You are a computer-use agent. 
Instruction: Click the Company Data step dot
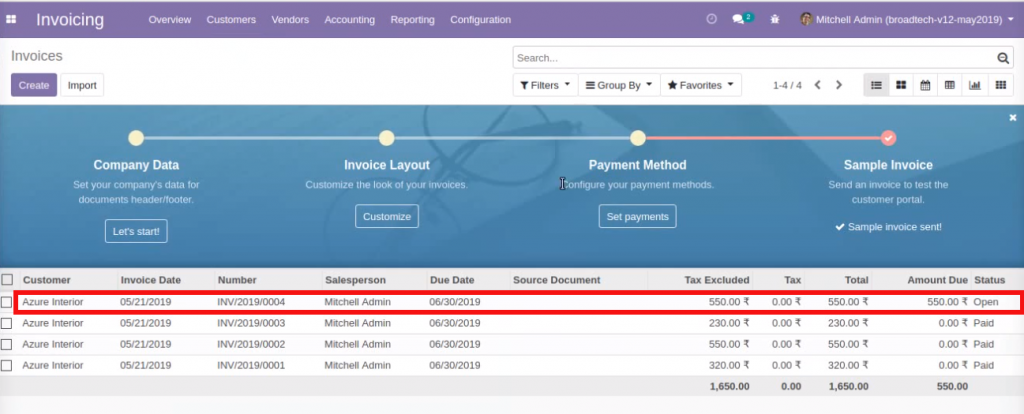point(136,138)
